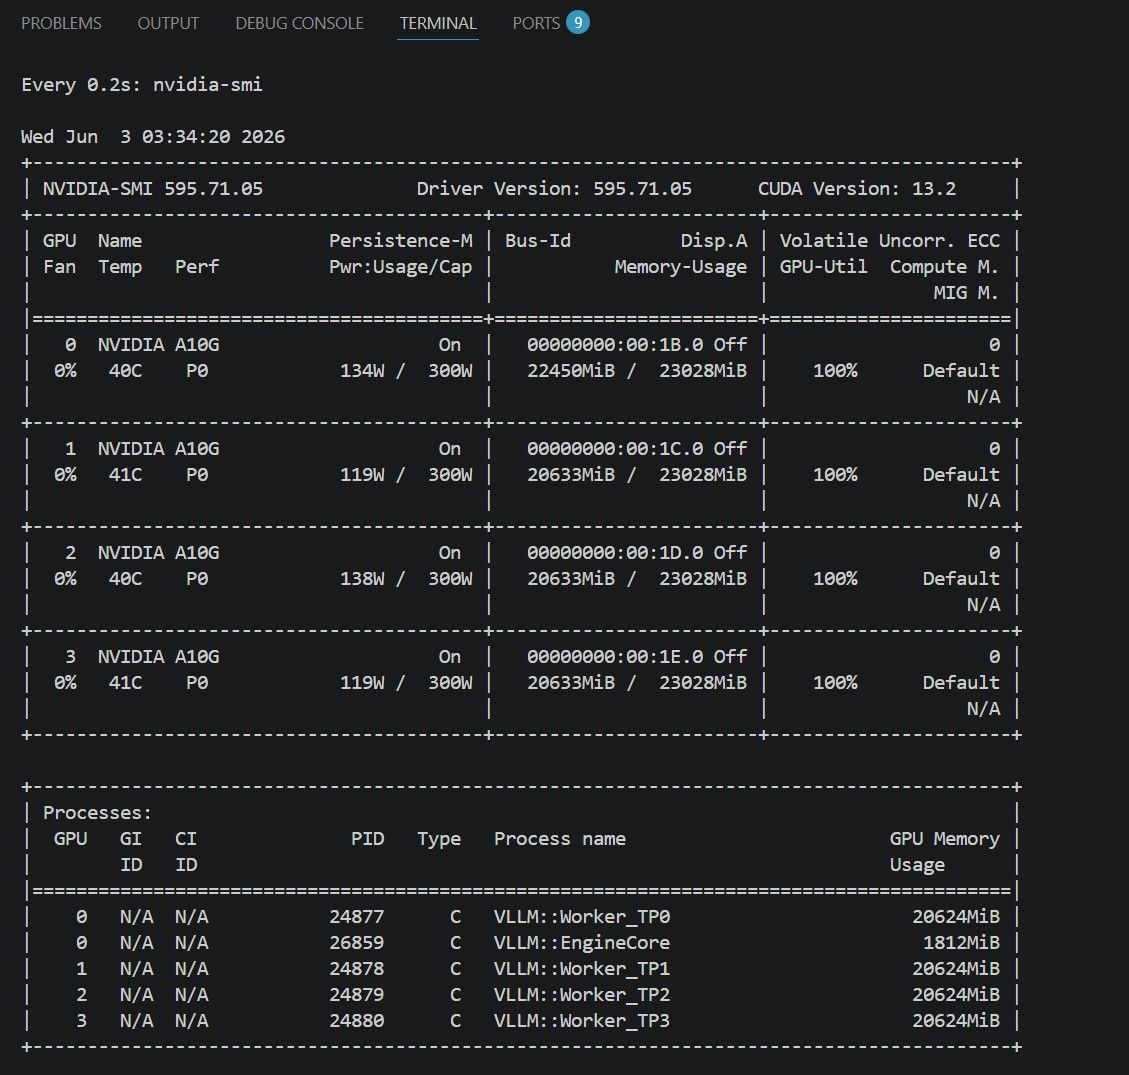Click GPU 0 power value '134W'
Image resolution: width=1129 pixels, height=1075 pixels.
tap(361, 371)
